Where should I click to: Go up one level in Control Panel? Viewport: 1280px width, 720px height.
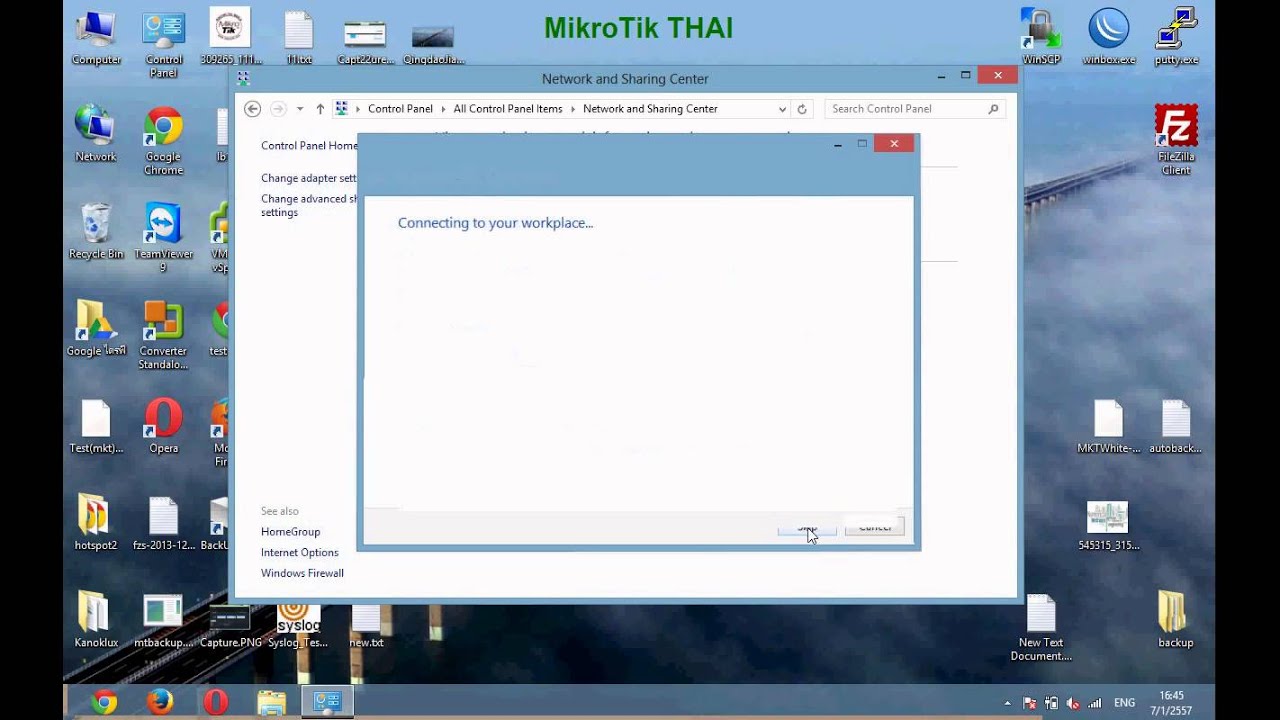320,109
